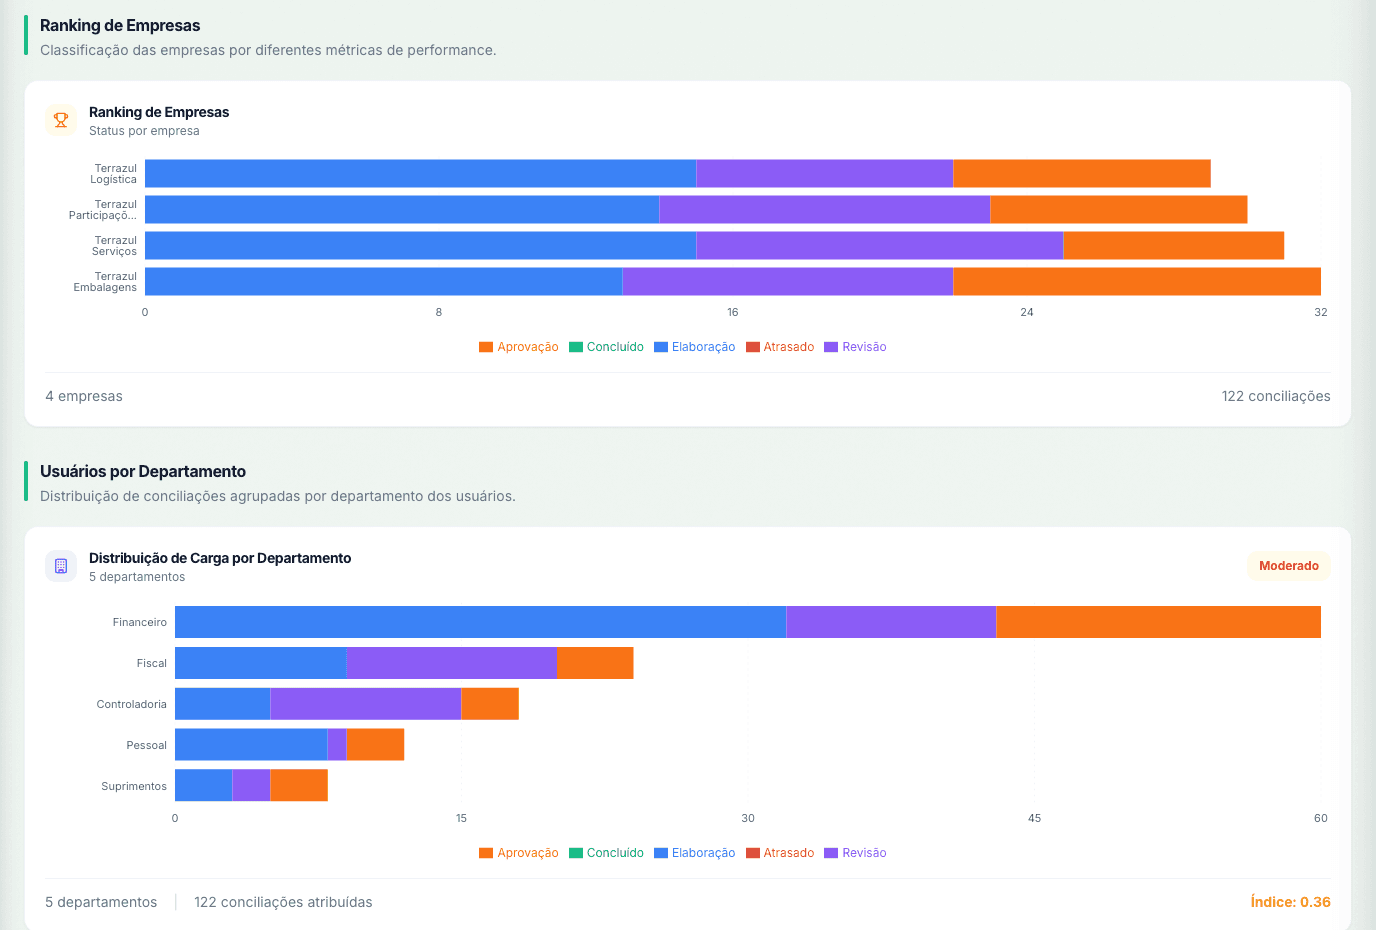Click the 'Índice: 0.36' value
1376x930 pixels.
(x=1290, y=902)
